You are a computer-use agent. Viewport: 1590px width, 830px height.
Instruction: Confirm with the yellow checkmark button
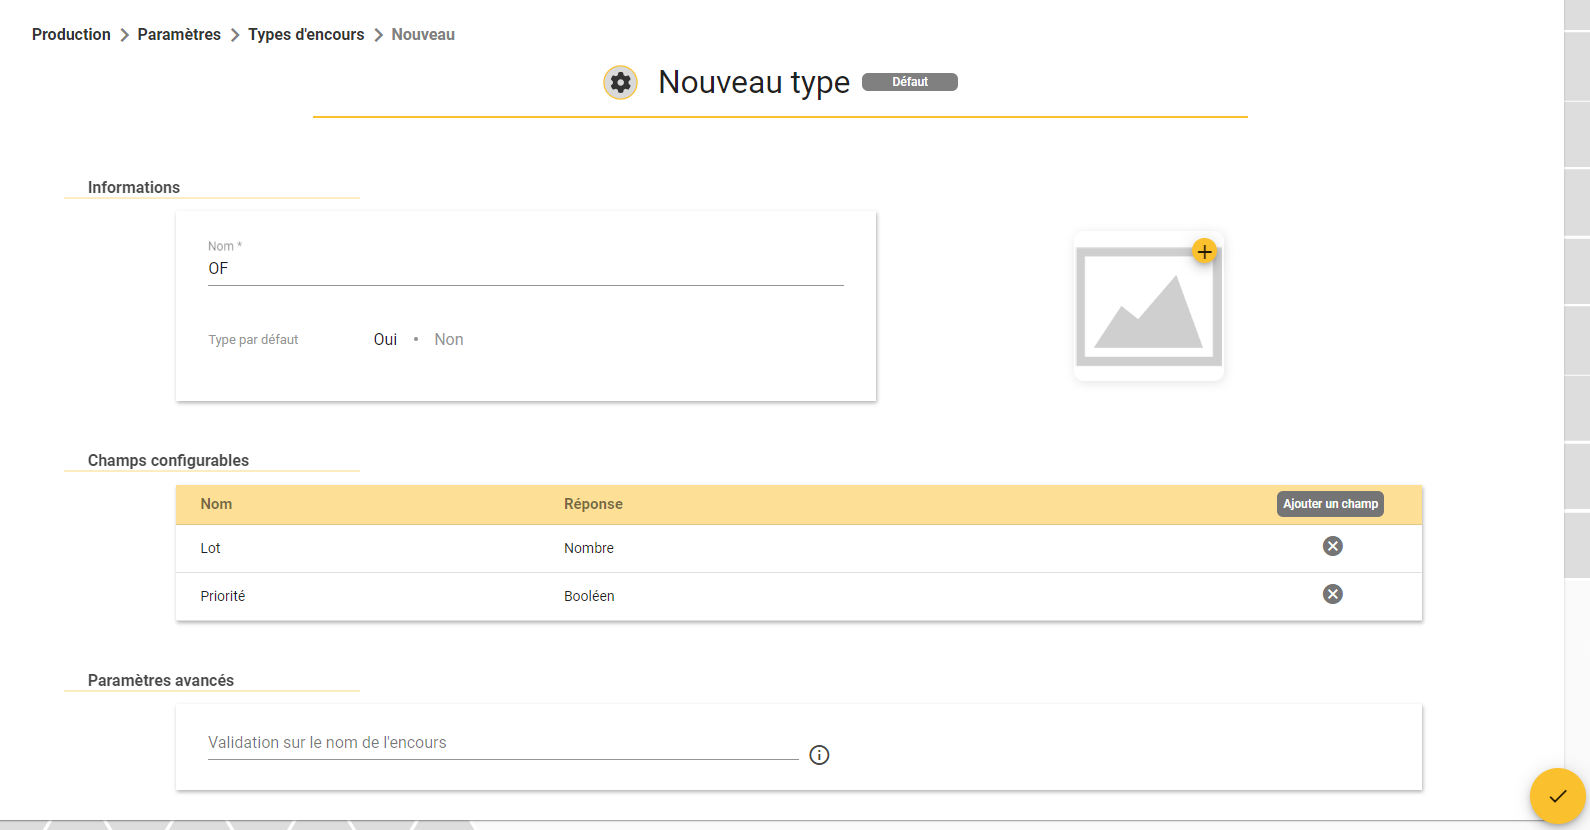coord(1557,796)
